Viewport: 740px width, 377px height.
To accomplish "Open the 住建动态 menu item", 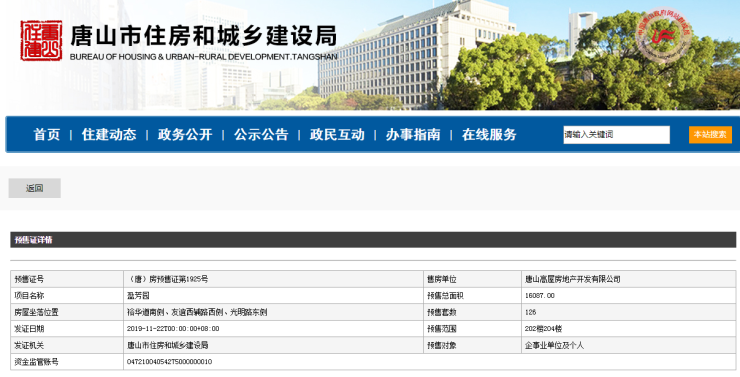I will 109,134.
